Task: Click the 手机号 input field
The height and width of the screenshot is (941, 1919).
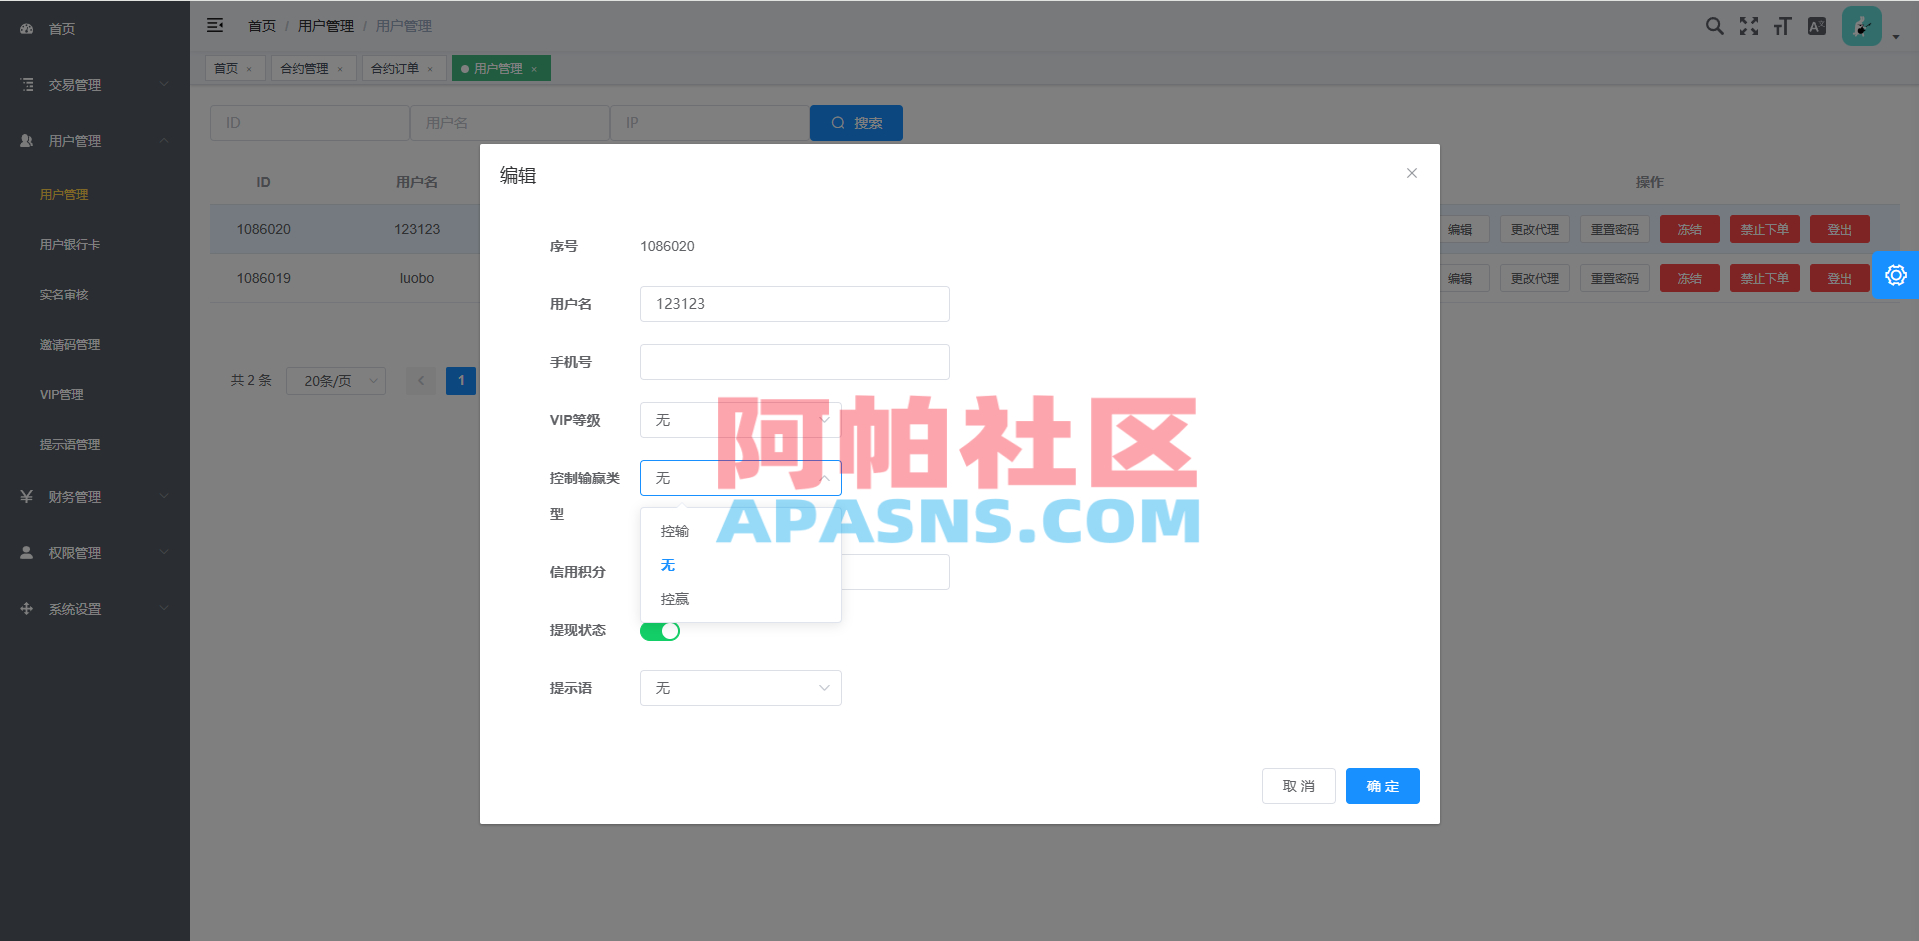Action: click(x=794, y=361)
